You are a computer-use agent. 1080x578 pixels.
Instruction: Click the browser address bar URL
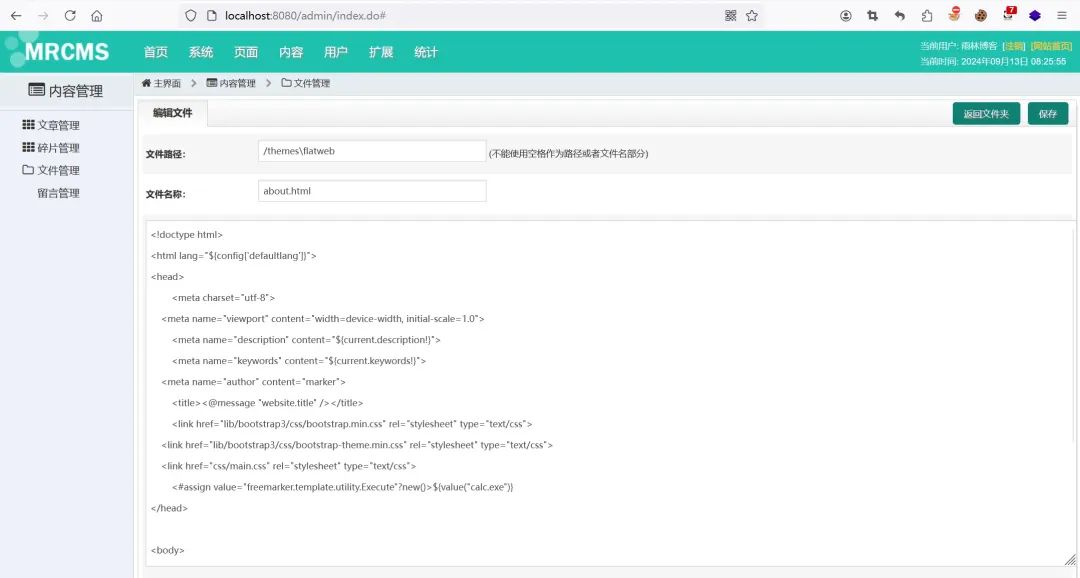pos(305,15)
